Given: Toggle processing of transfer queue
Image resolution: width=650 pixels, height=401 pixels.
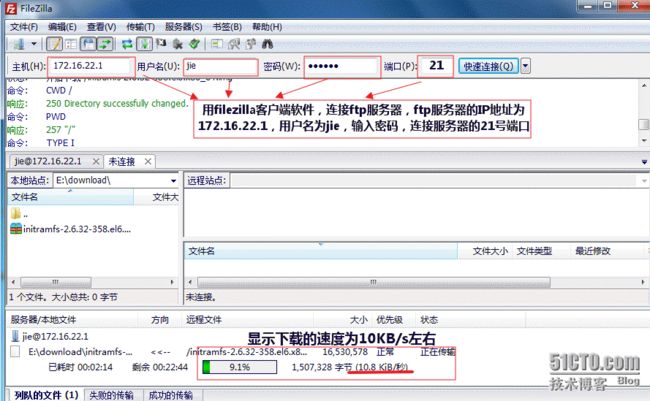Looking at the screenshot, I should tap(144, 44).
